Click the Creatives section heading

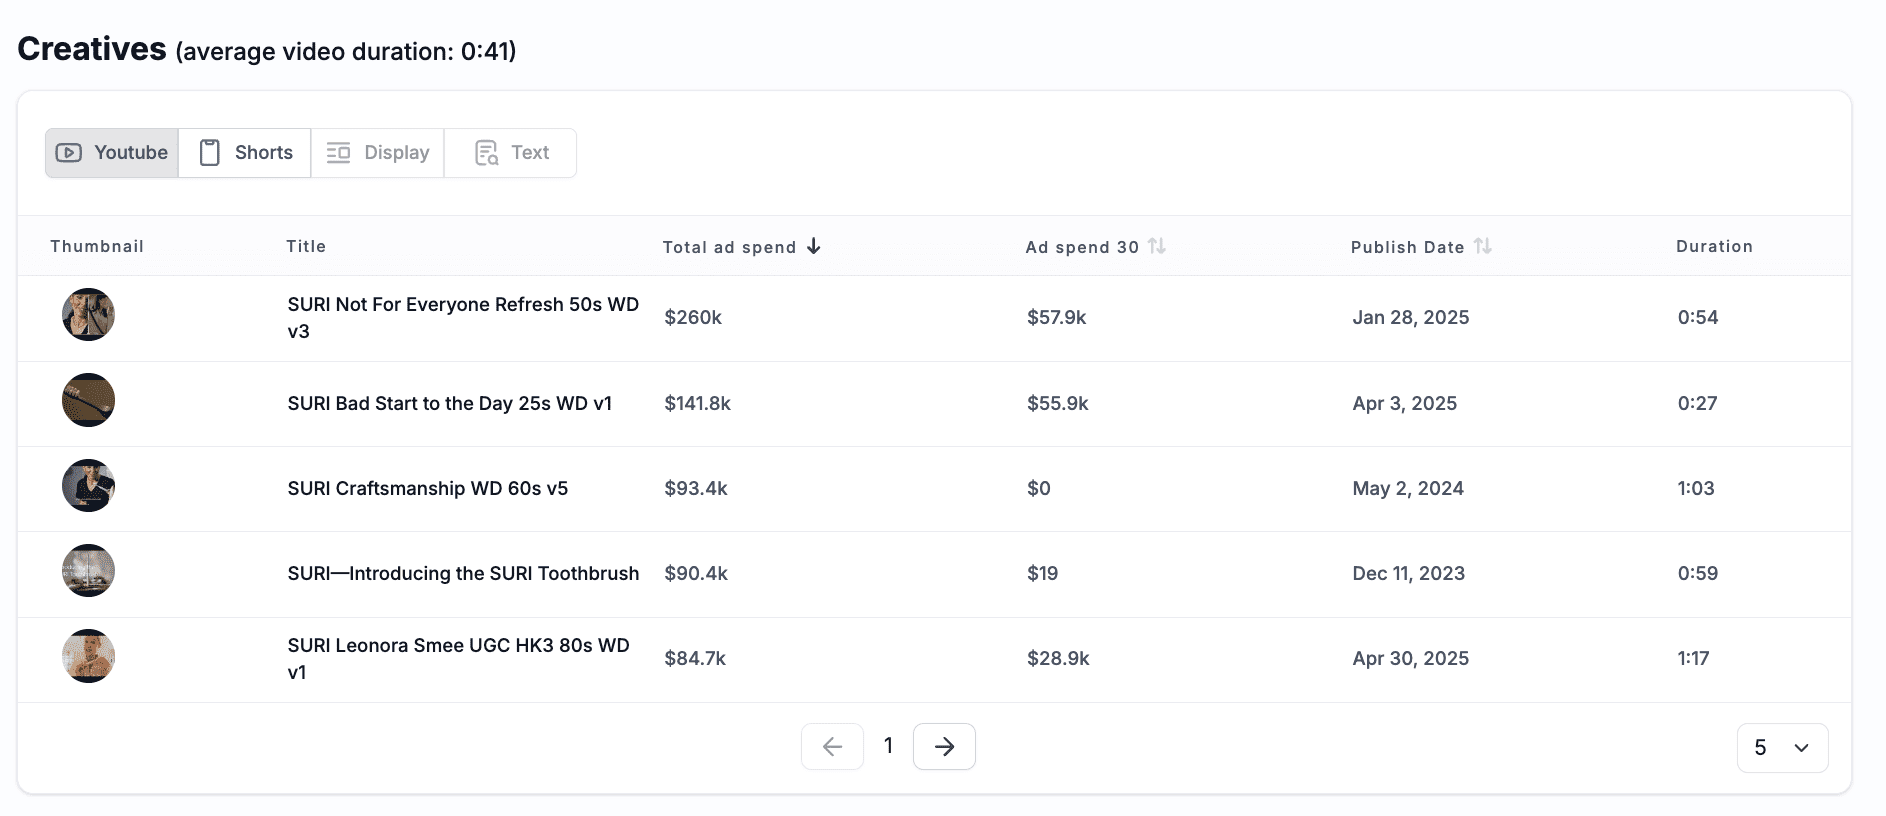point(92,49)
